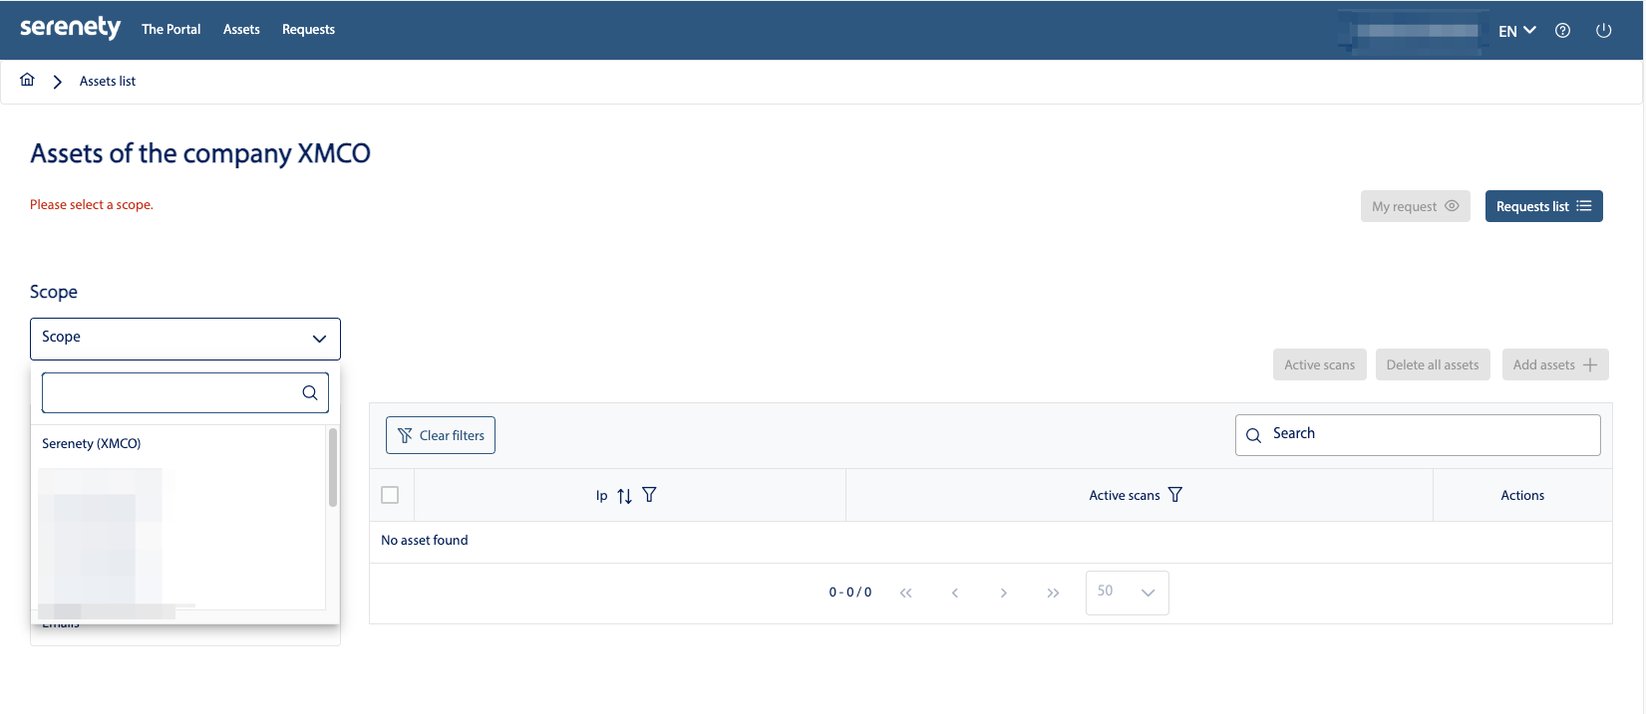Screen dimensions: 1646x714
Task: Open the Active scans column filter
Action: pos(1175,495)
